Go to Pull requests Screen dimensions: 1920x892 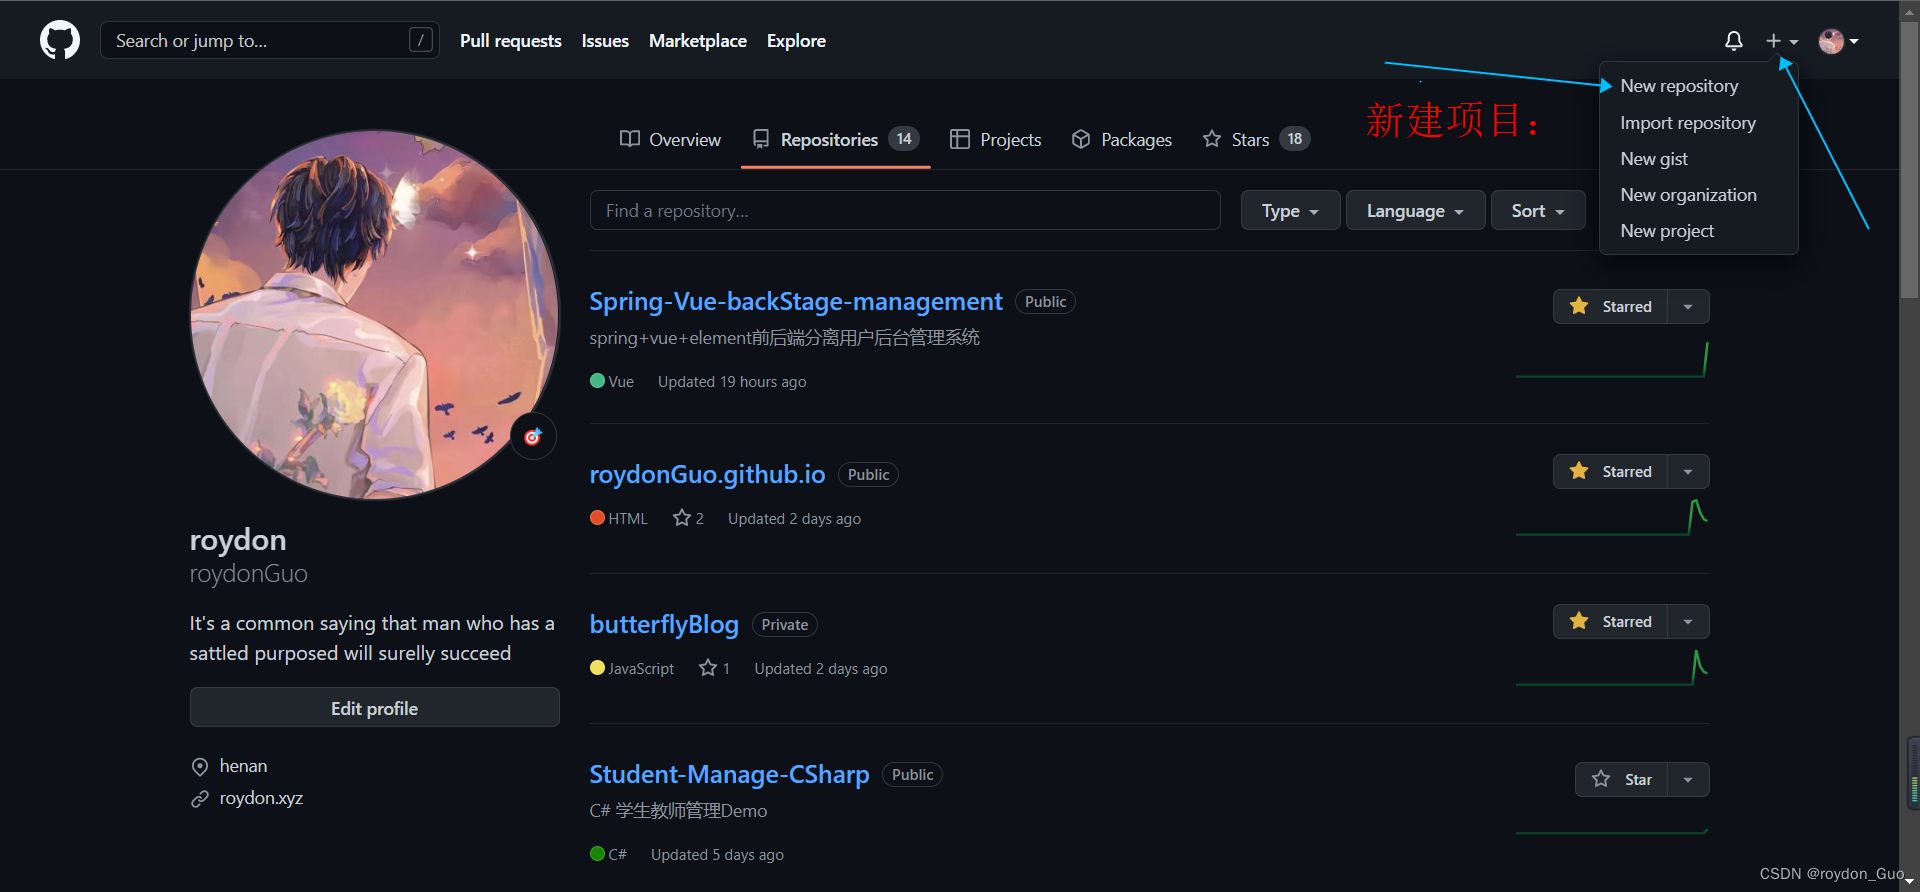[x=511, y=41]
